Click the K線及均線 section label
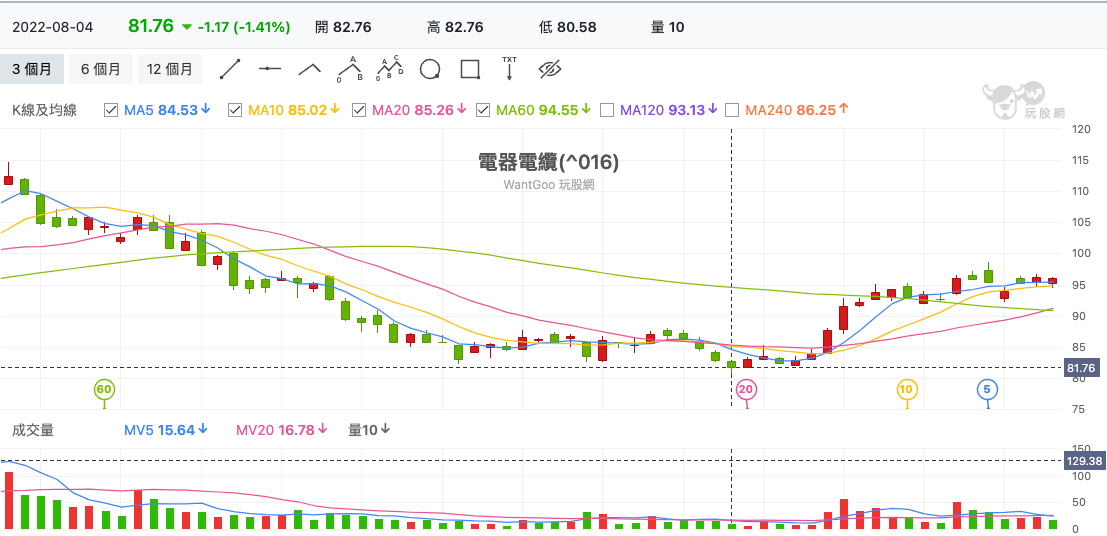The height and width of the screenshot is (536, 1107). coord(44,110)
